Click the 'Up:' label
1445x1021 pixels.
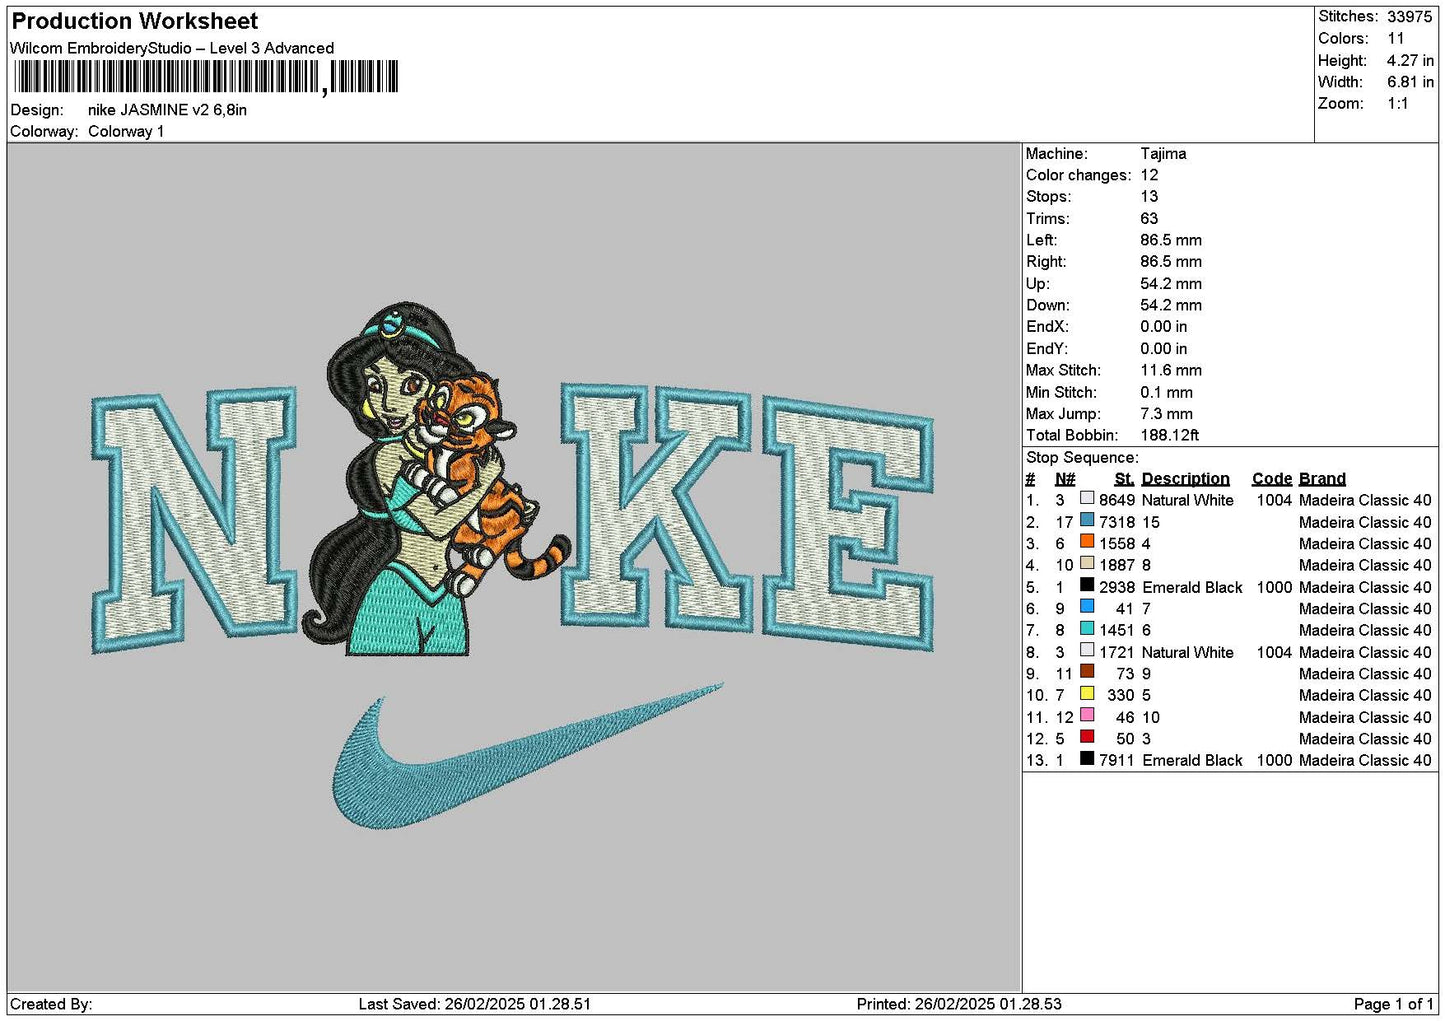(1038, 284)
